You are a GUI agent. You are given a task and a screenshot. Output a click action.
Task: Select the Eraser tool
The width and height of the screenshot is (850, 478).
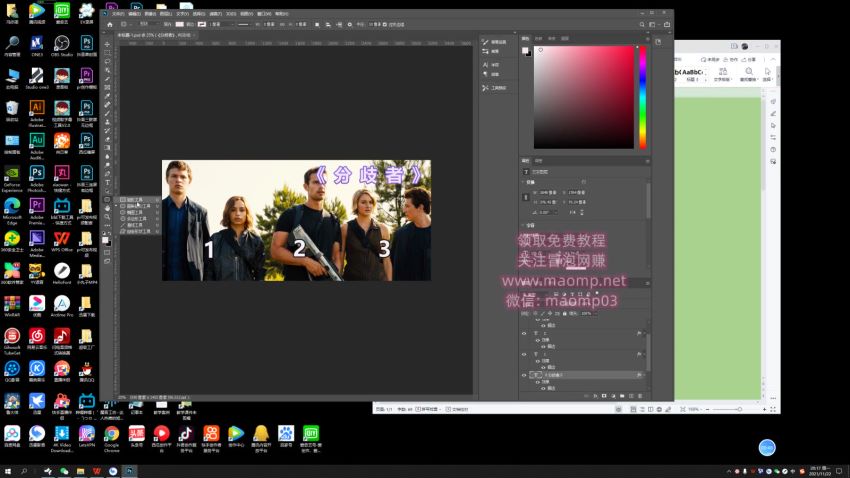pyautogui.click(x=107, y=139)
